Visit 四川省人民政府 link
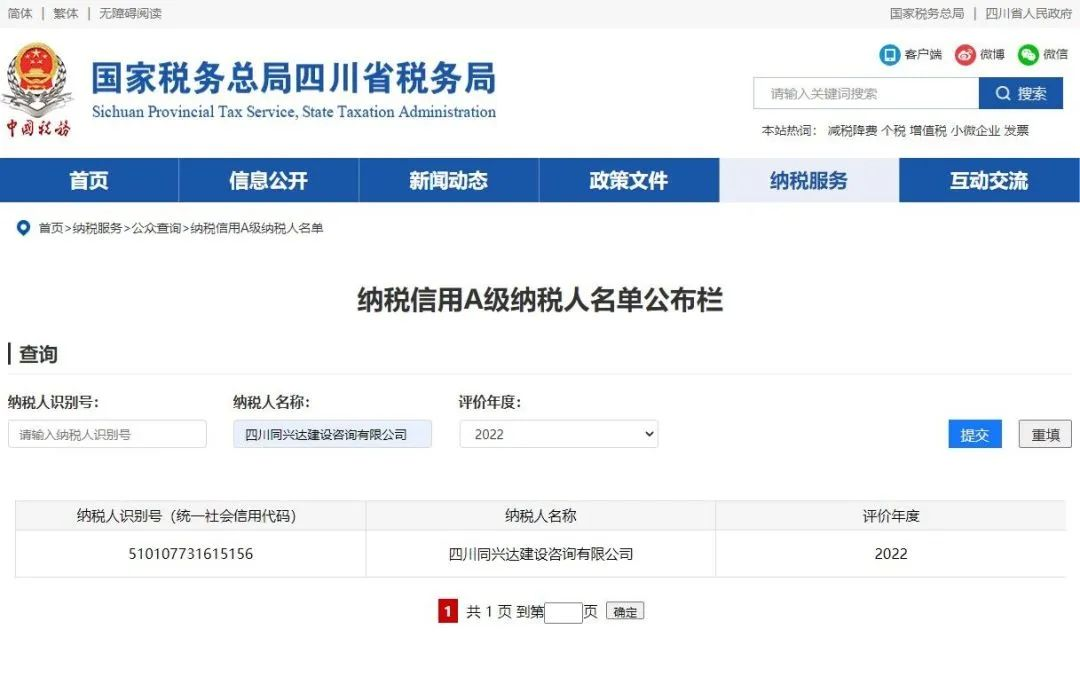1080x700 pixels. click(1028, 13)
